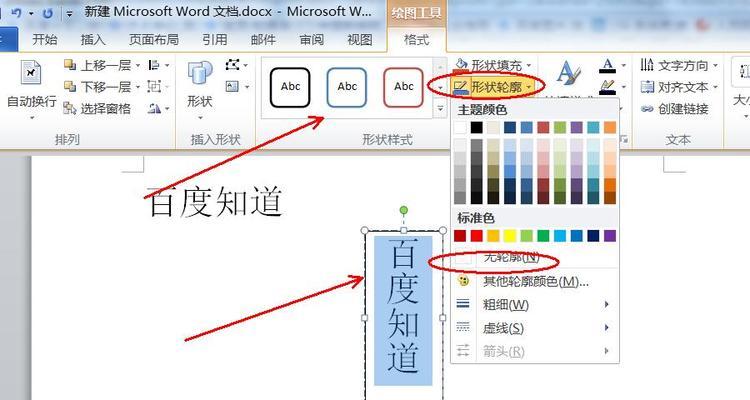Screen dimensions: 750x400
Task: Pick white from the theme colors
Action: (460, 127)
